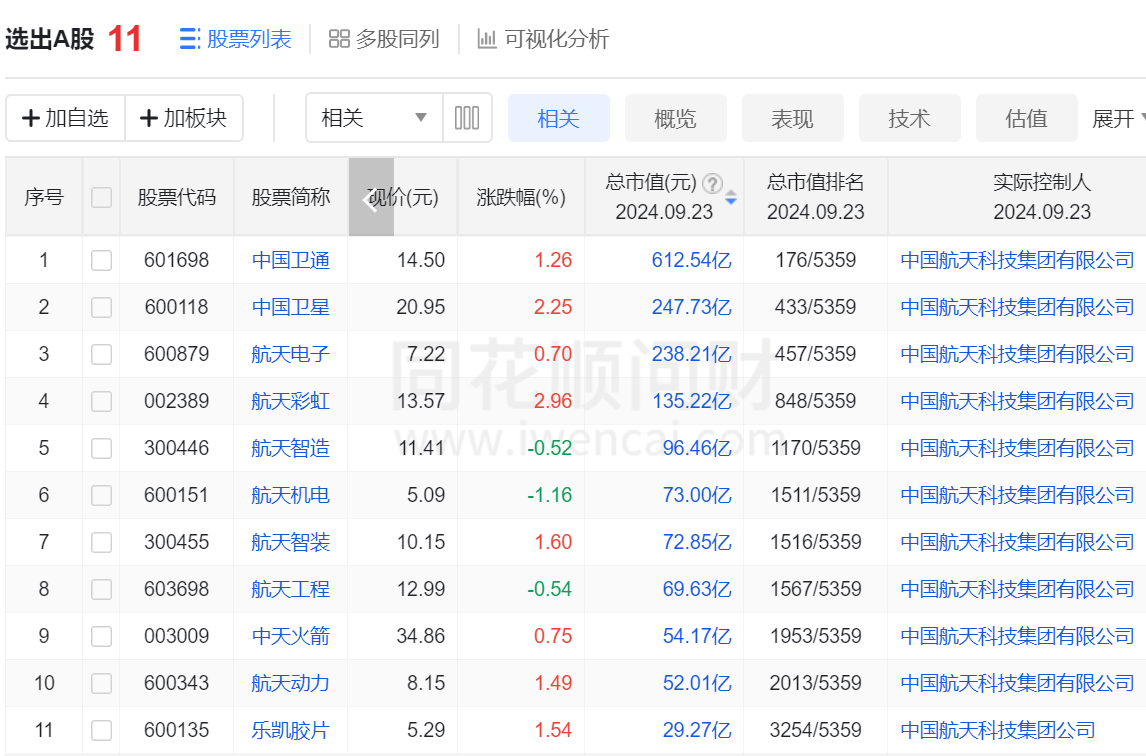Open stock link 航天智造

click(291, 447)
